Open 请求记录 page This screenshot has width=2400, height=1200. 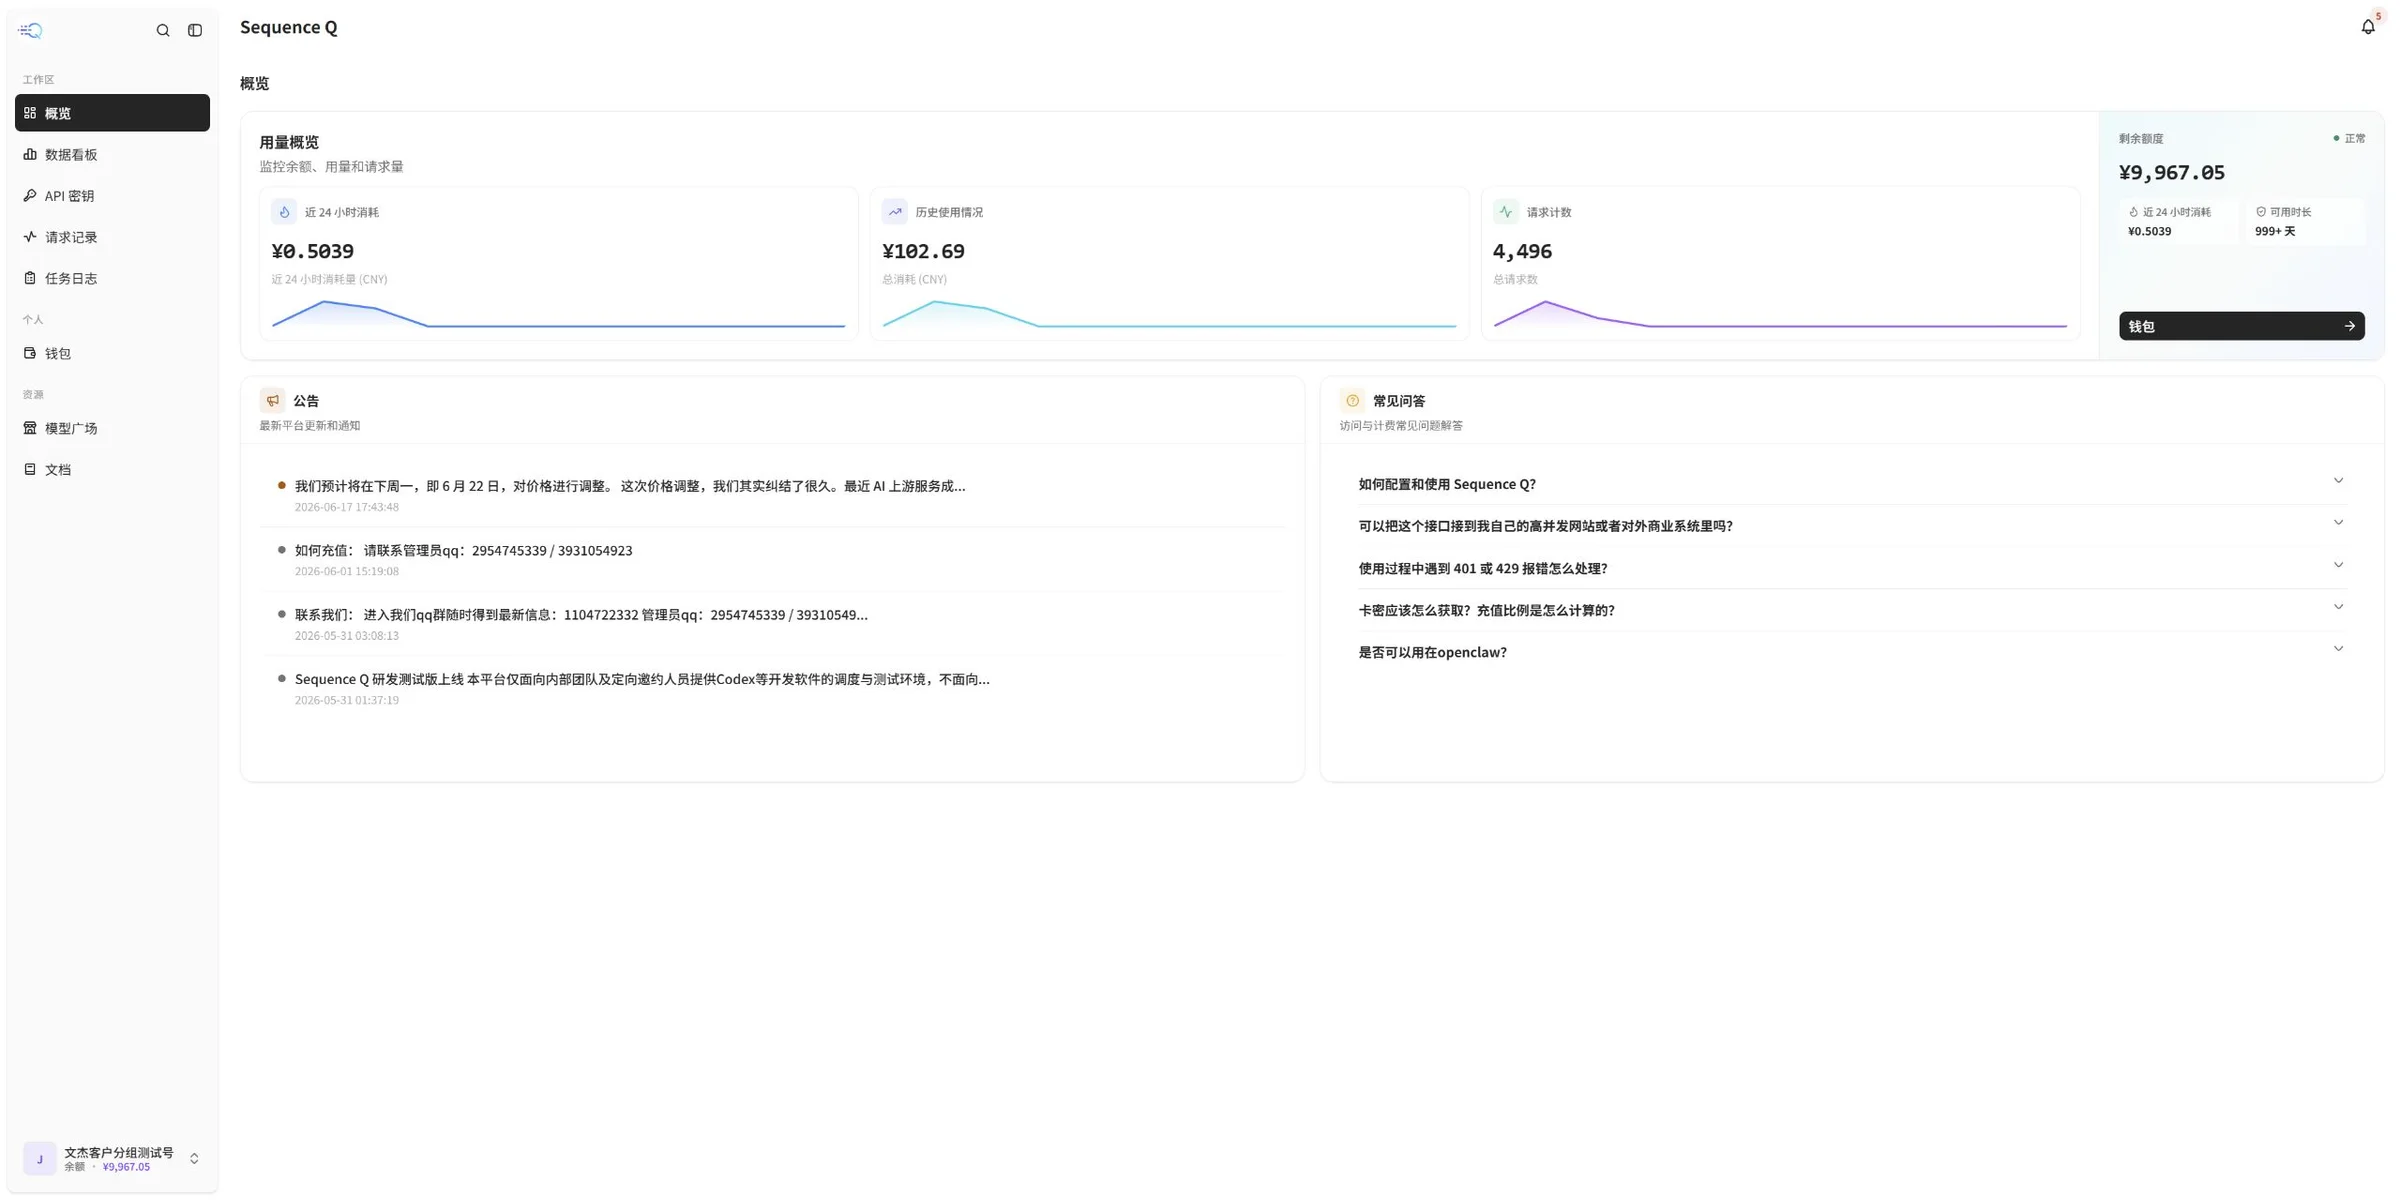(x=112, y=237)
